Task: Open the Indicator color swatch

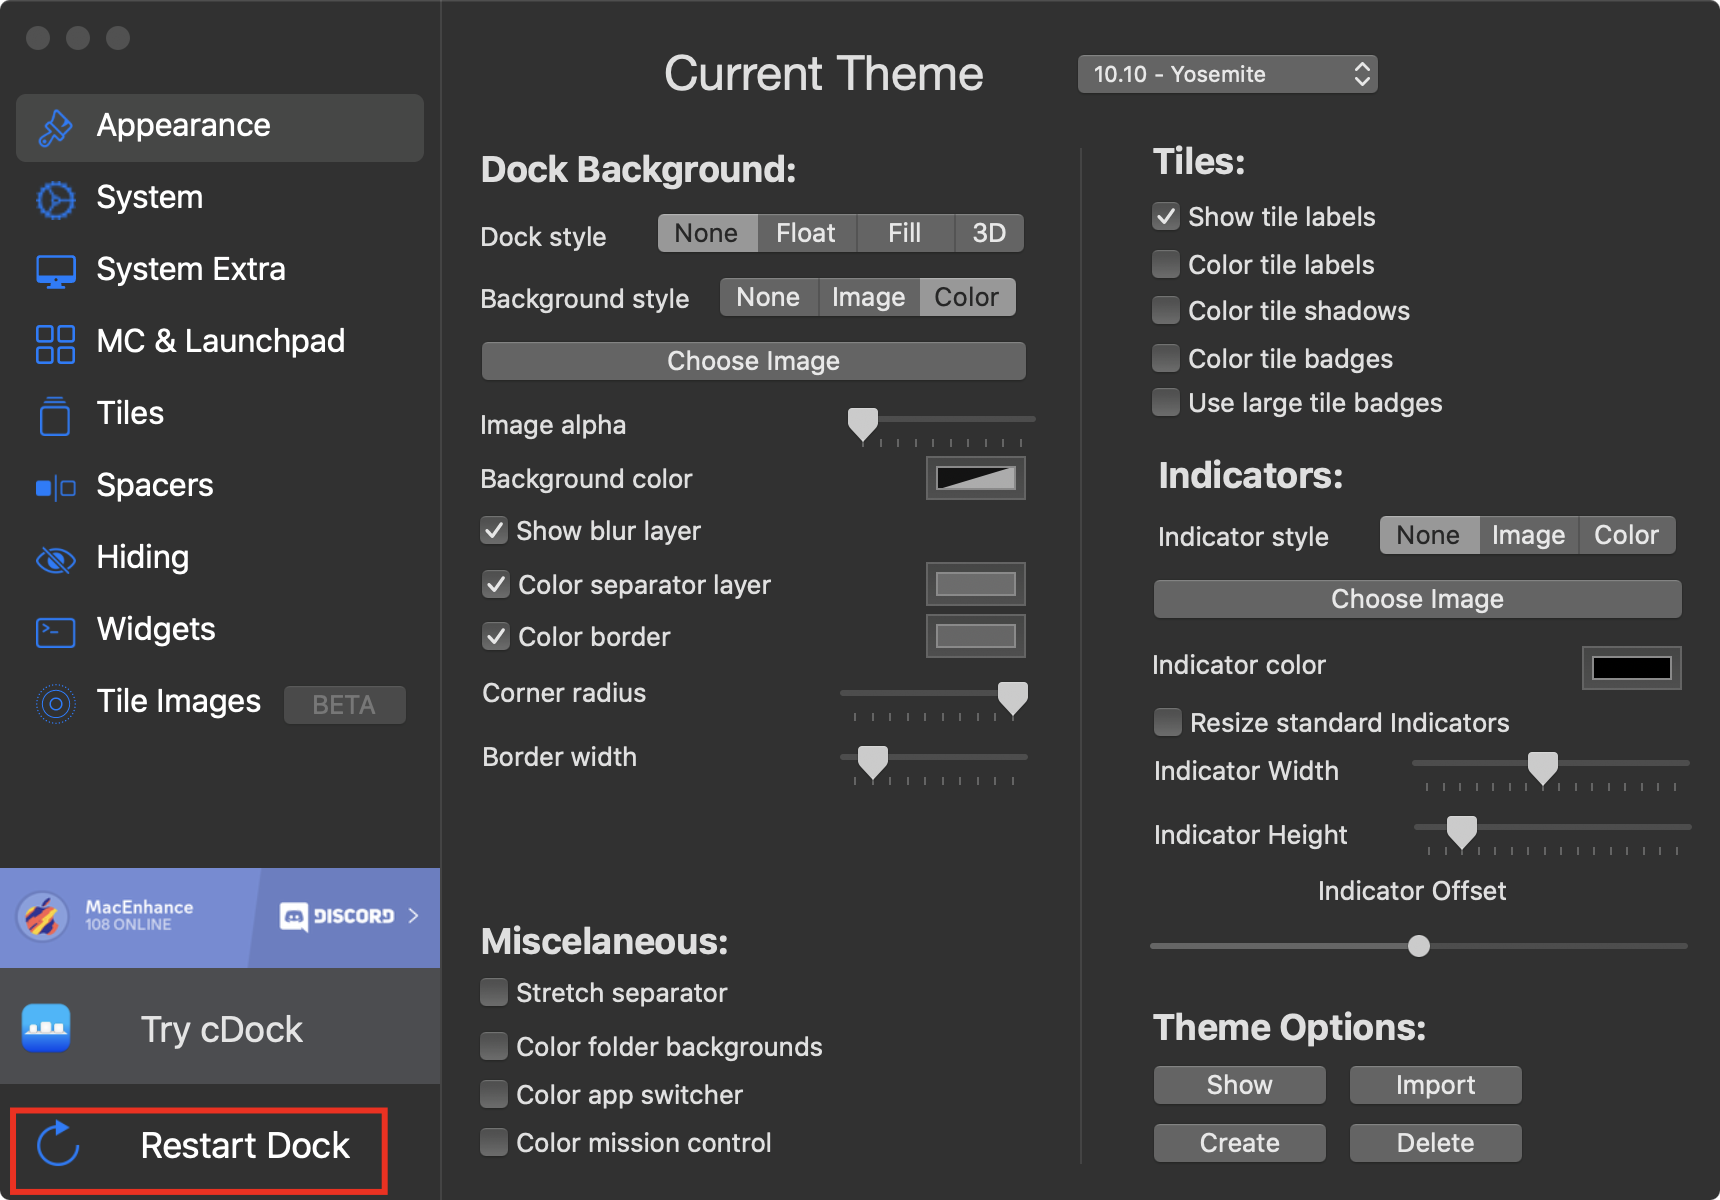Action: (x=1631, y=667)
